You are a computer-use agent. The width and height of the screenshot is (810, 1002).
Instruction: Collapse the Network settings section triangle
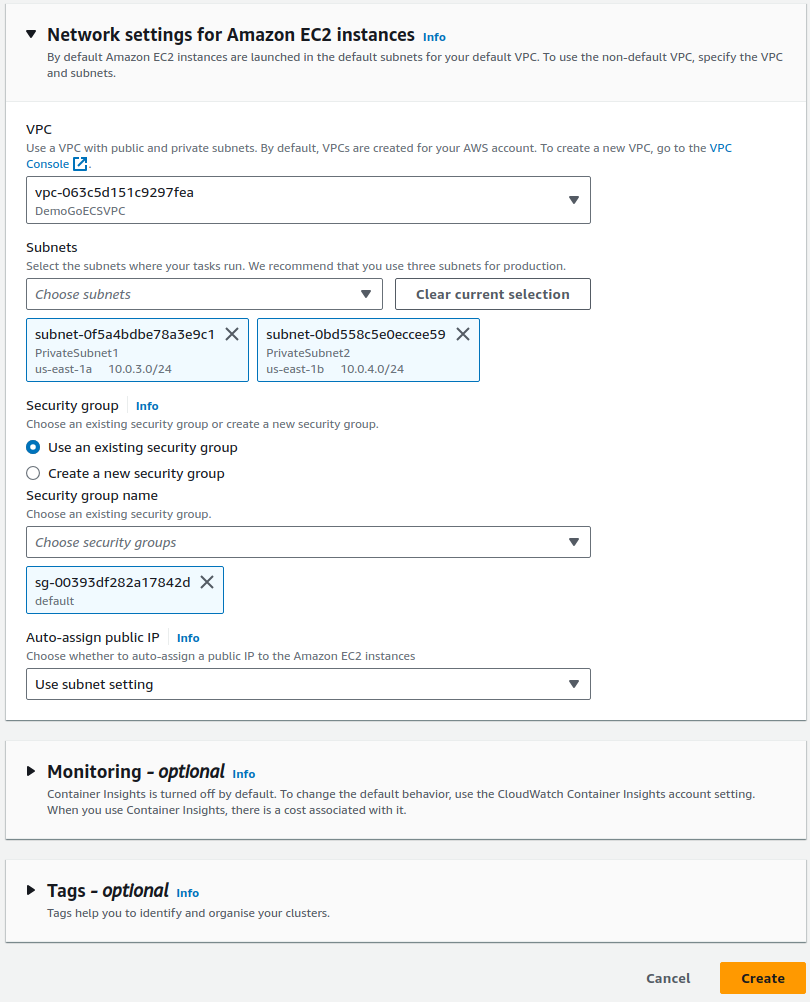pyautogui.click(x=32, y=35)
